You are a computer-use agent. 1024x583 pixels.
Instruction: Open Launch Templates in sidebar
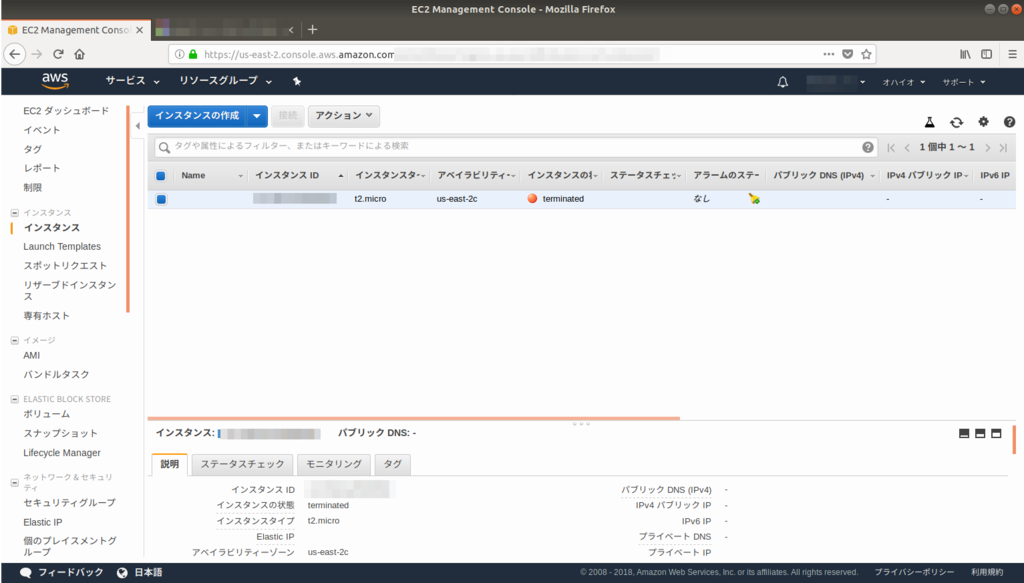(62, 247)
